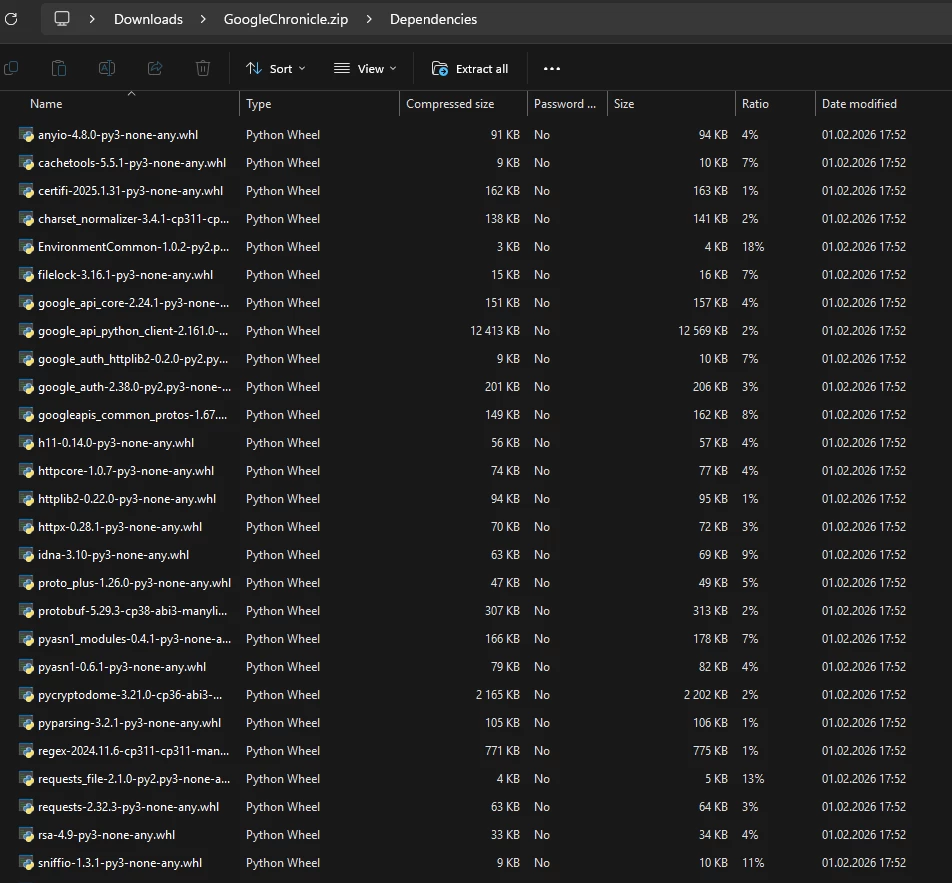Click the Extract all button
Screen dimensions: 952x883
(470, 69)
